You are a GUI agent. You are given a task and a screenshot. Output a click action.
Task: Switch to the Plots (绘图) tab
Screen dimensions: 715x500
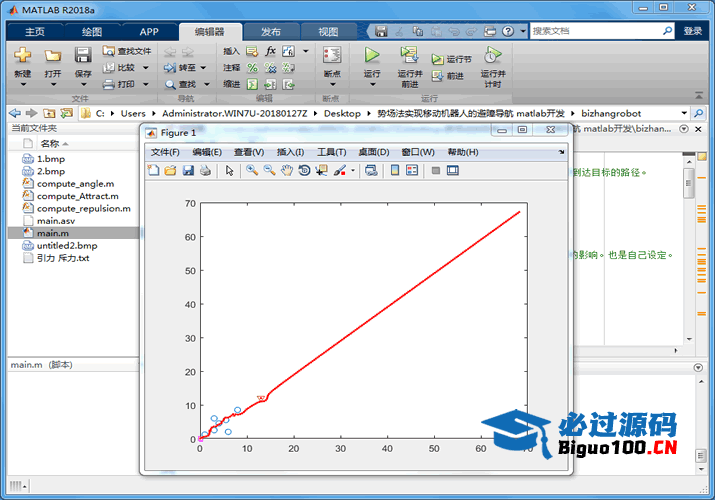(x=92, y=32)
